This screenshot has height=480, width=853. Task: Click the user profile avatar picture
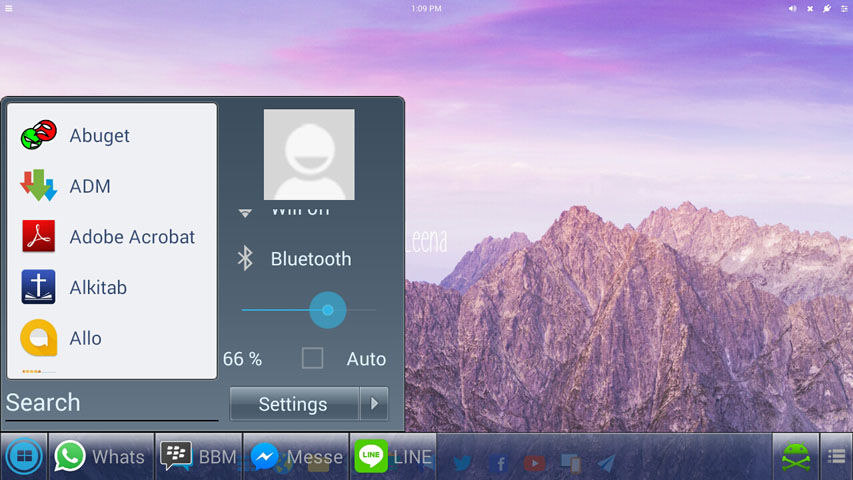309,155
